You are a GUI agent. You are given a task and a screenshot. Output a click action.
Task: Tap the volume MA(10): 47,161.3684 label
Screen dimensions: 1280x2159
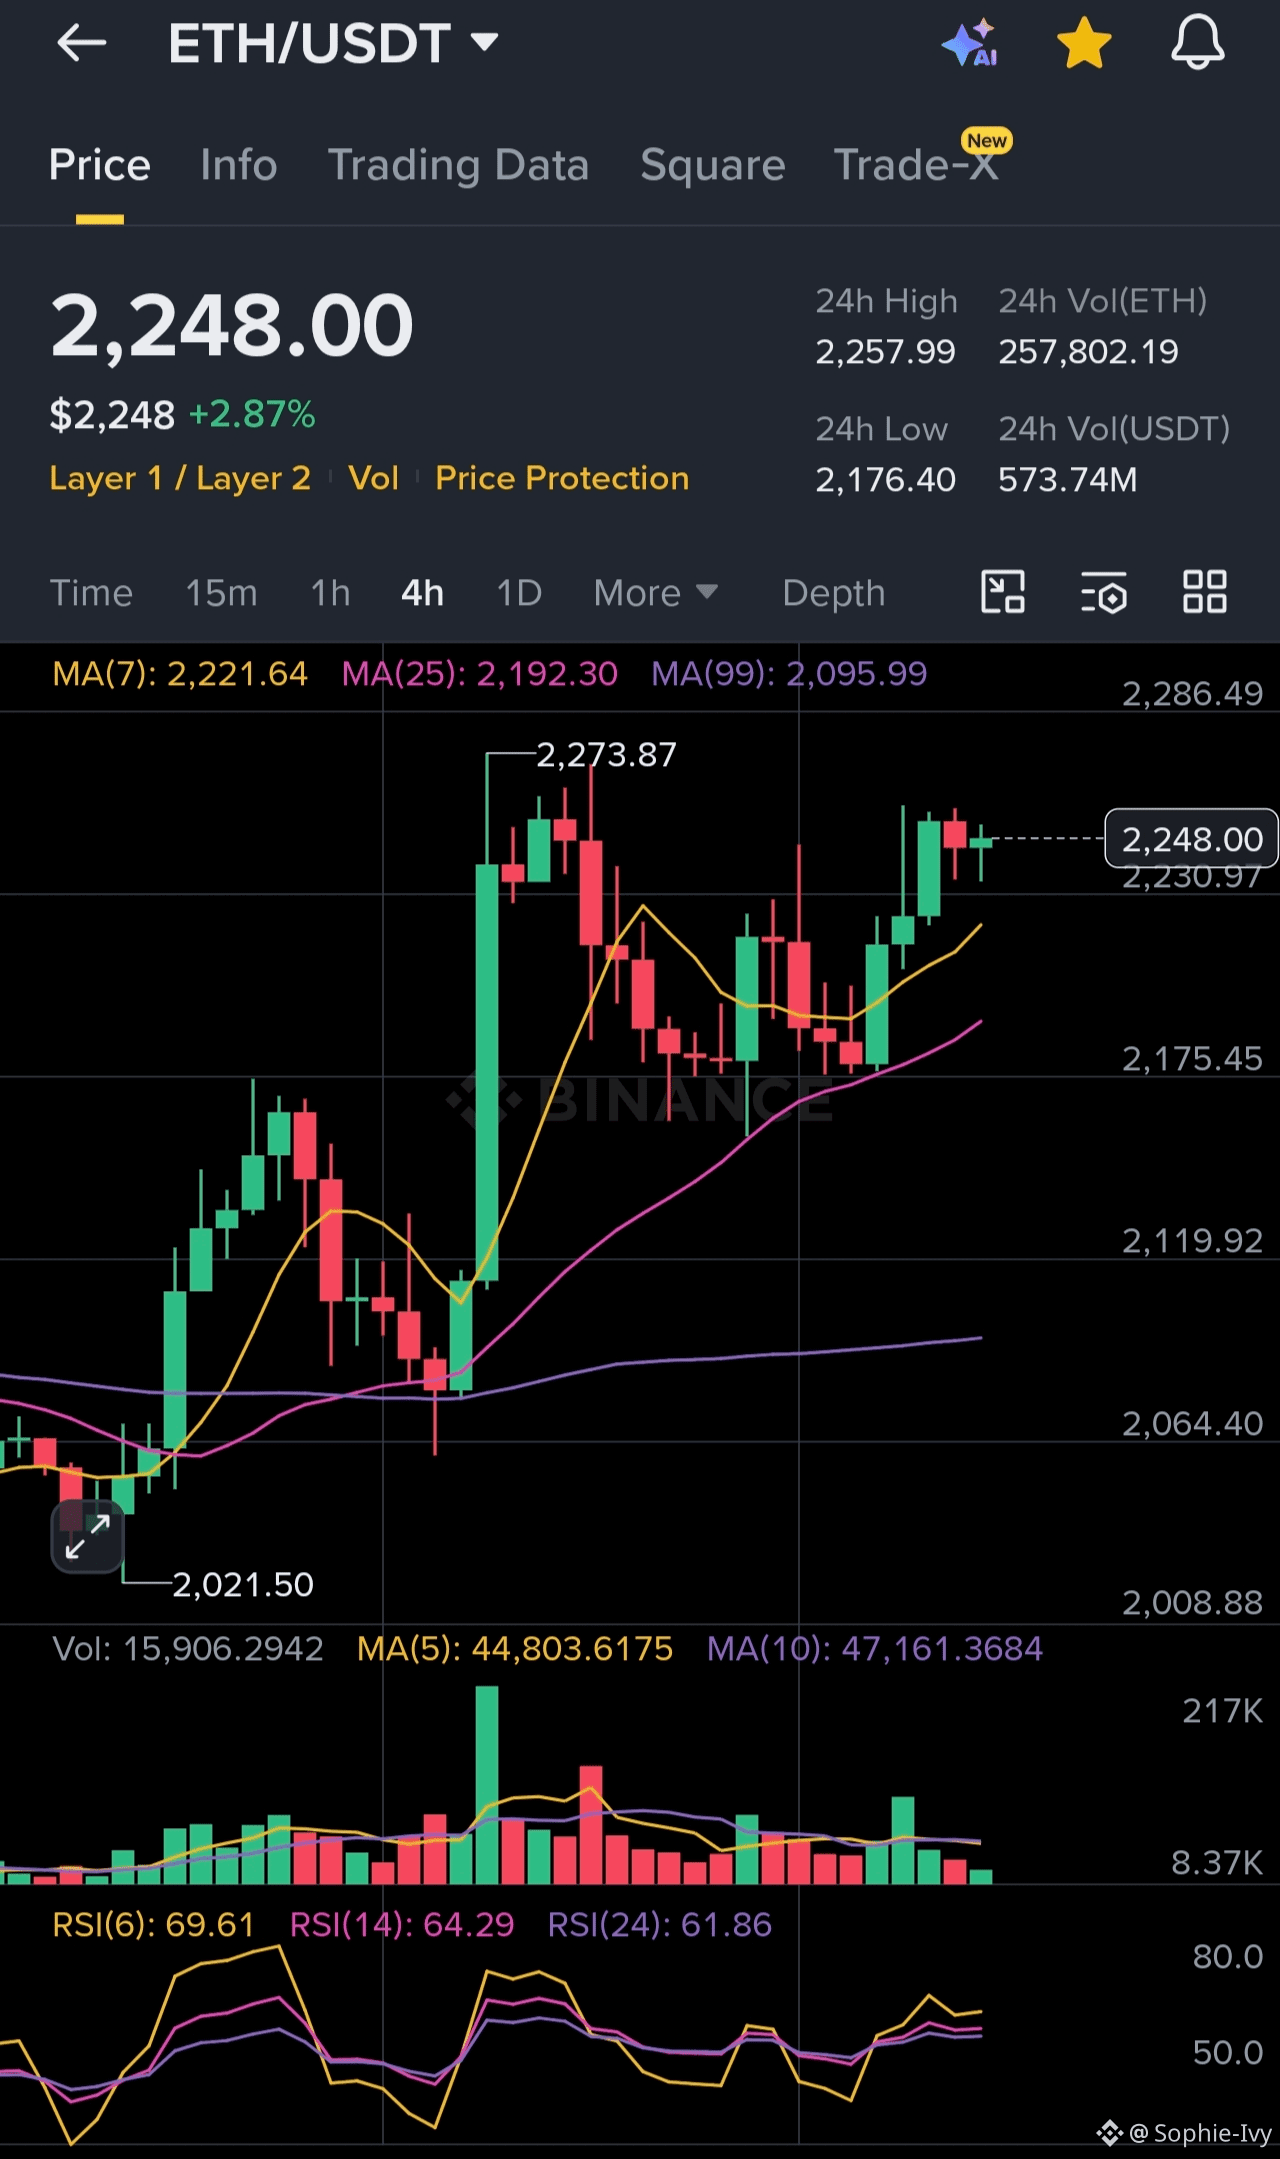coord(875,1648)
